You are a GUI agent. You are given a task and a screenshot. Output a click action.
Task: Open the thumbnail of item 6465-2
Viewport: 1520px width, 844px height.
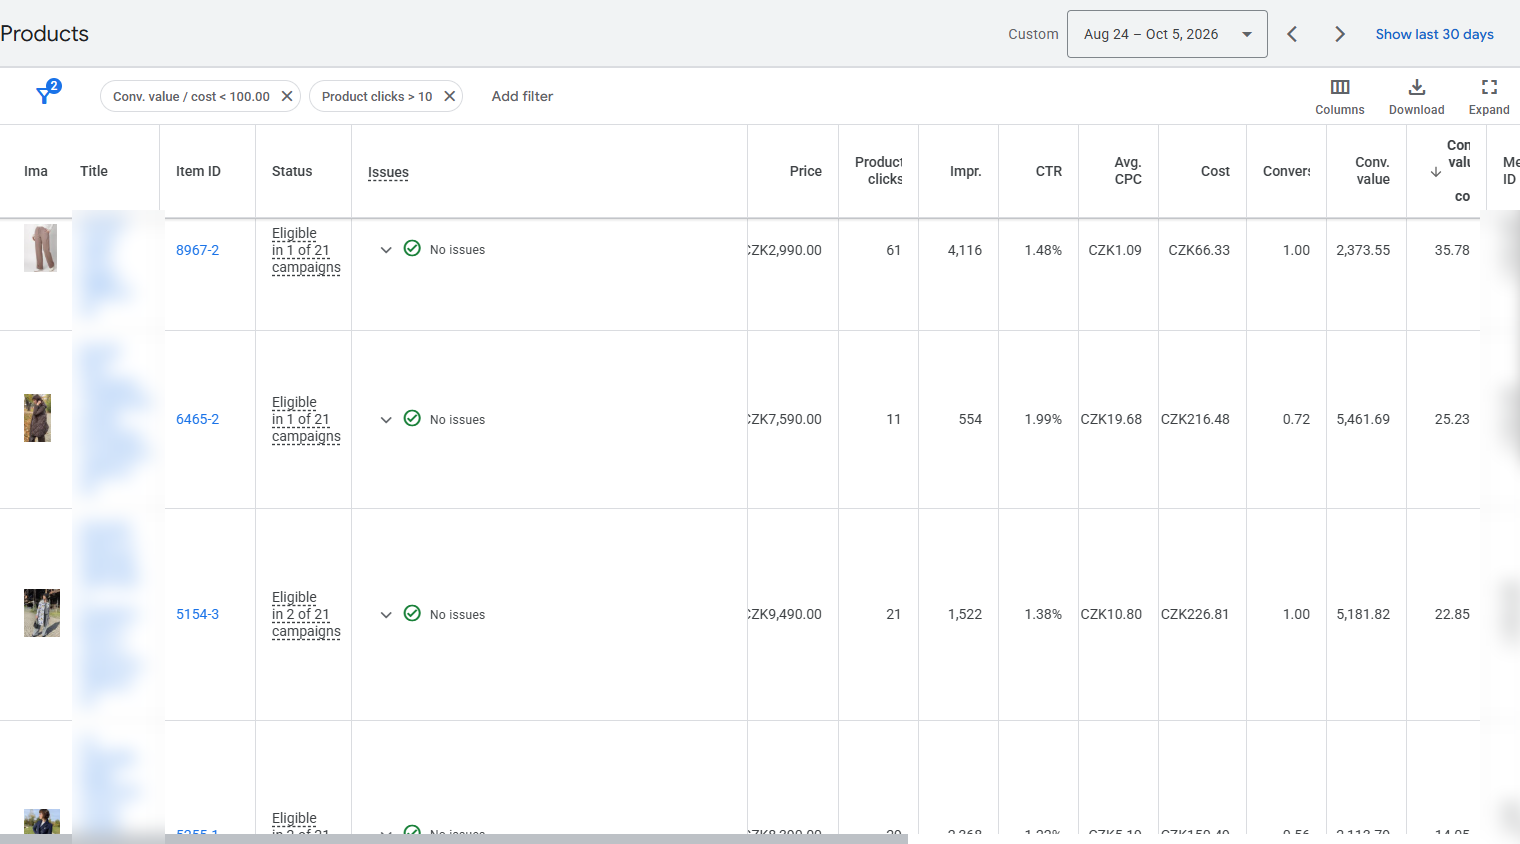pyautogui.click(x=37, y=418)
